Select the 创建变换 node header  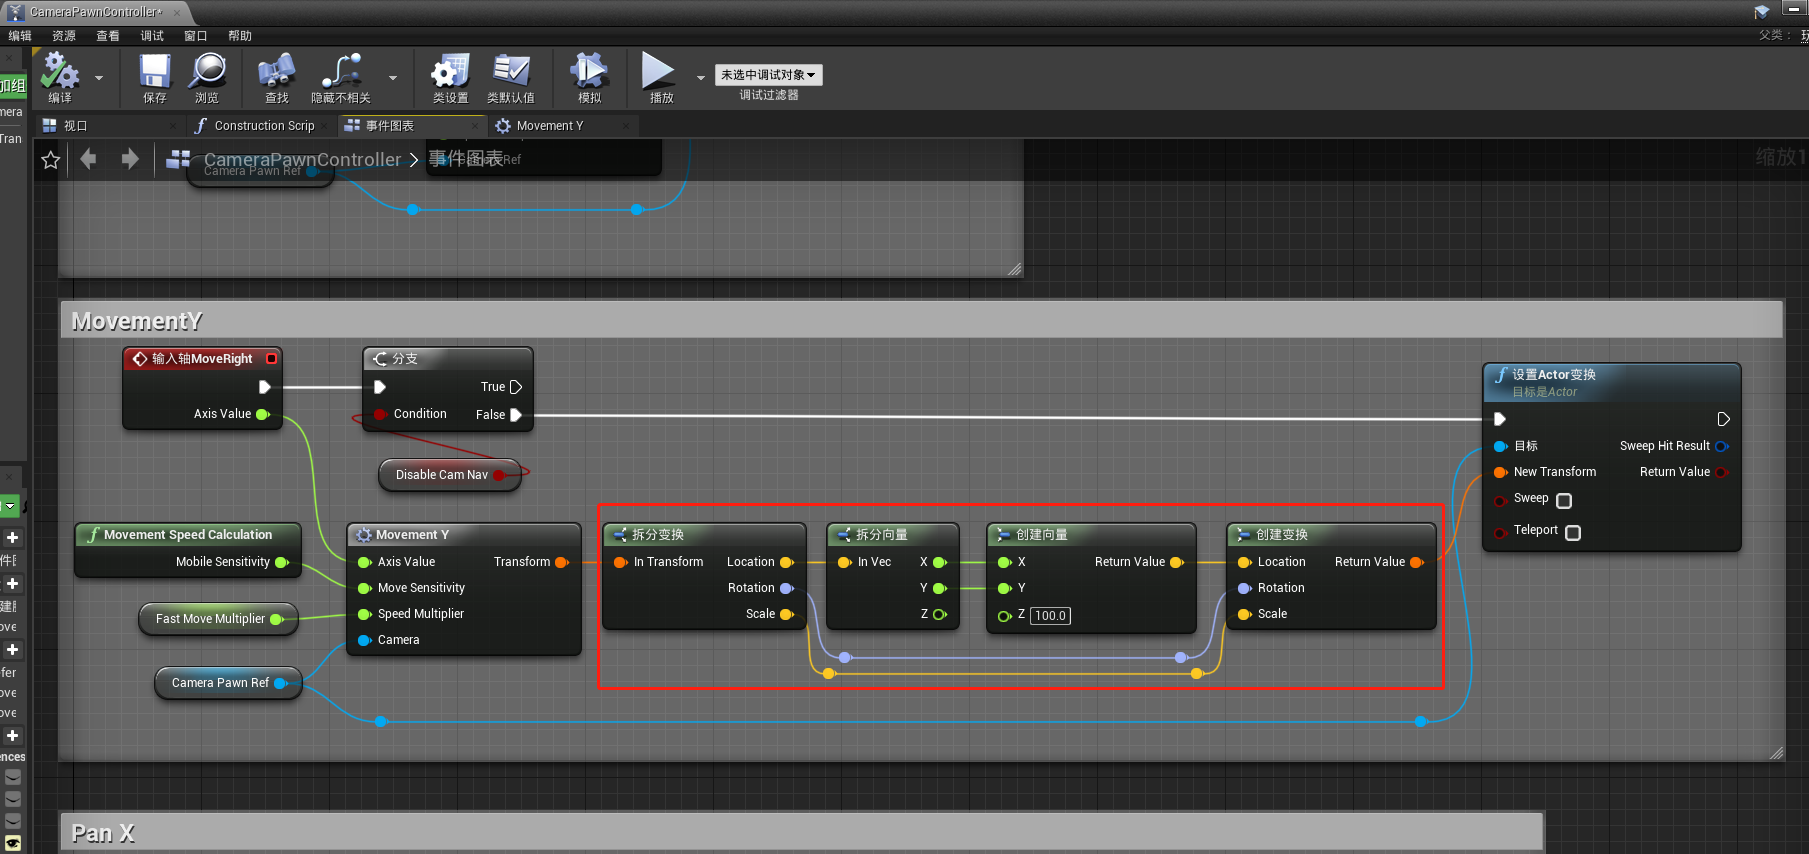[1331, 535]
